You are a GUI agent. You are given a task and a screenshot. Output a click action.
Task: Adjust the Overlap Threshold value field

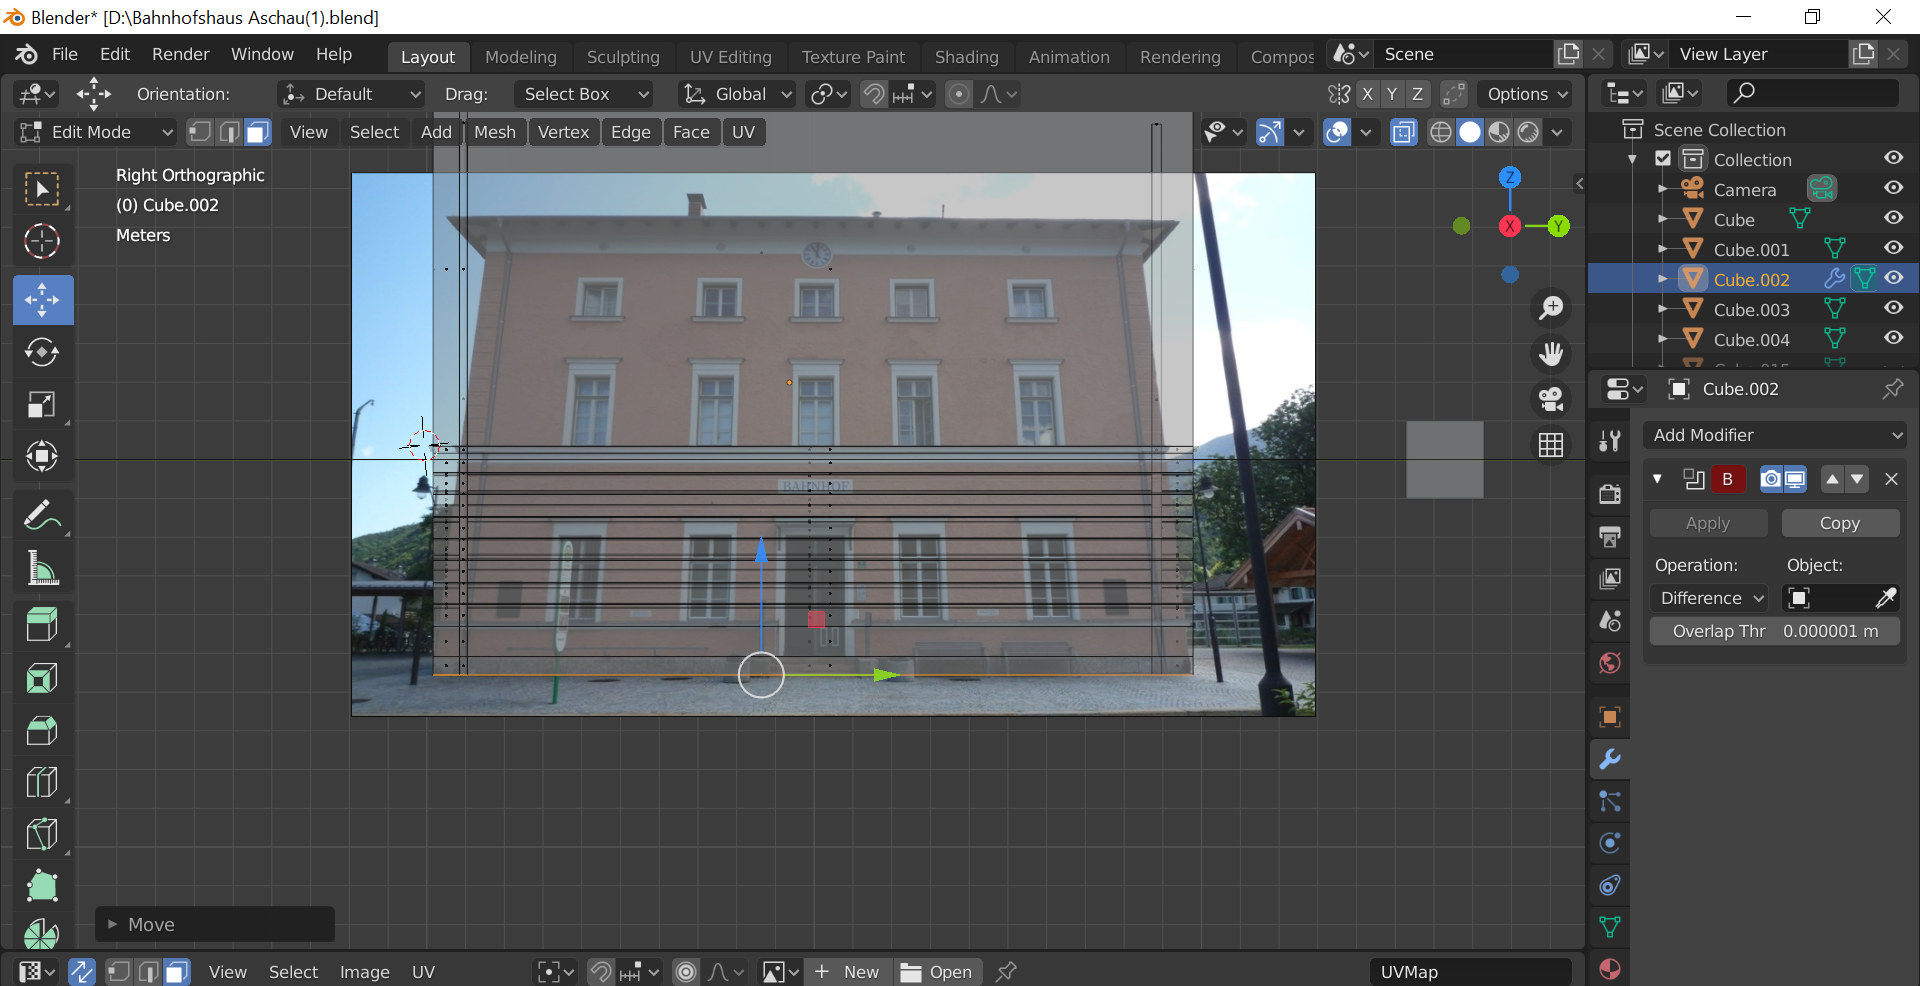click(x=1775, y=631)
